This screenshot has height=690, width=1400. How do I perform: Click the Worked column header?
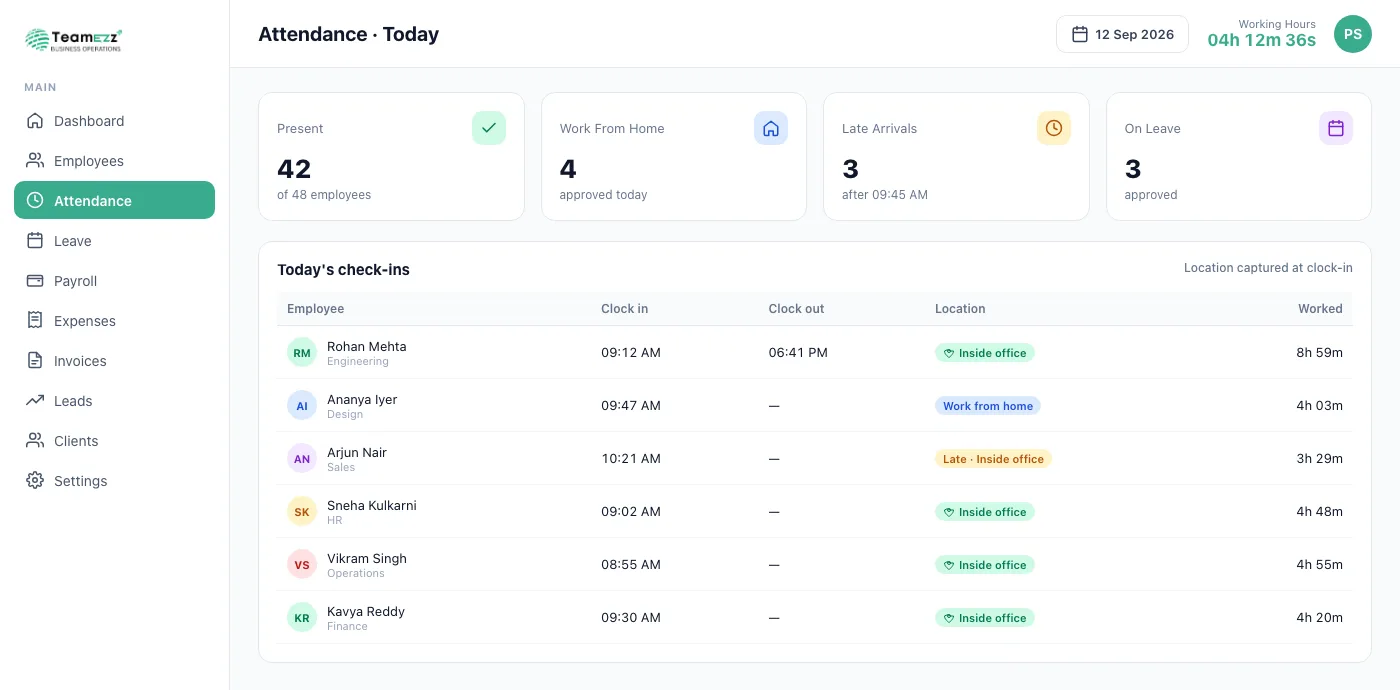tap(1320, 309)
